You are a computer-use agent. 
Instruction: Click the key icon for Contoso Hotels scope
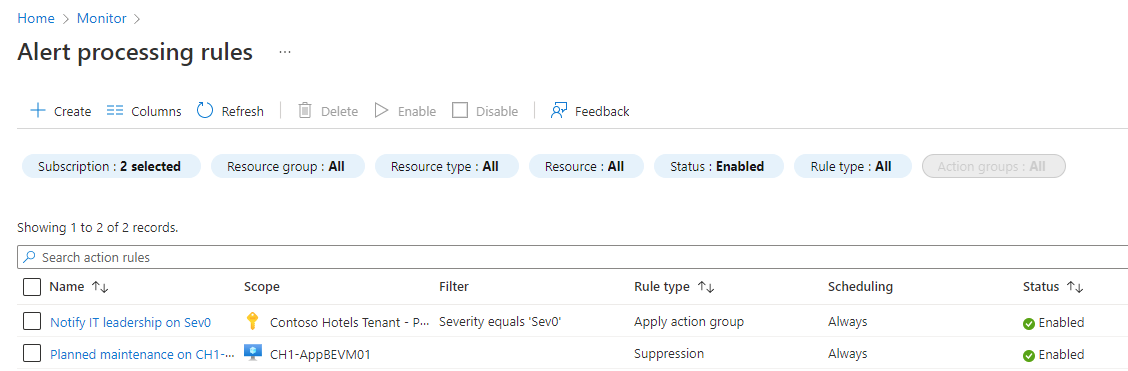click(x=252, y=321)
